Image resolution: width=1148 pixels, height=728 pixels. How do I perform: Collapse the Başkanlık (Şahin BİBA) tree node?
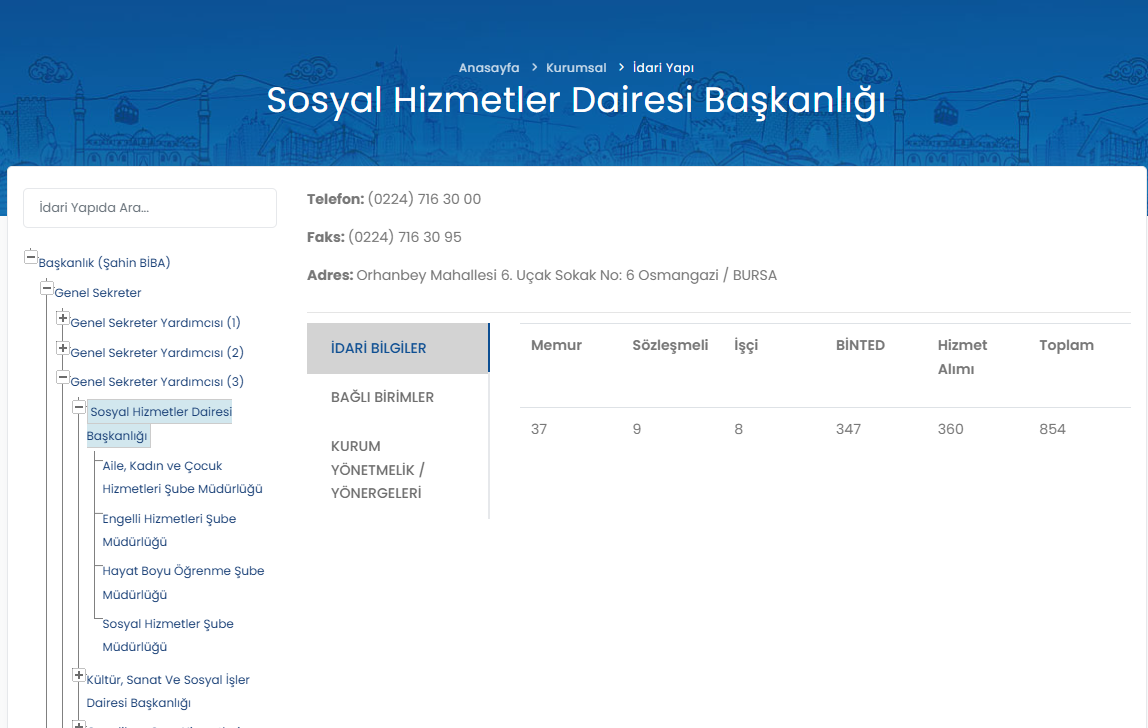coord(31,257)
